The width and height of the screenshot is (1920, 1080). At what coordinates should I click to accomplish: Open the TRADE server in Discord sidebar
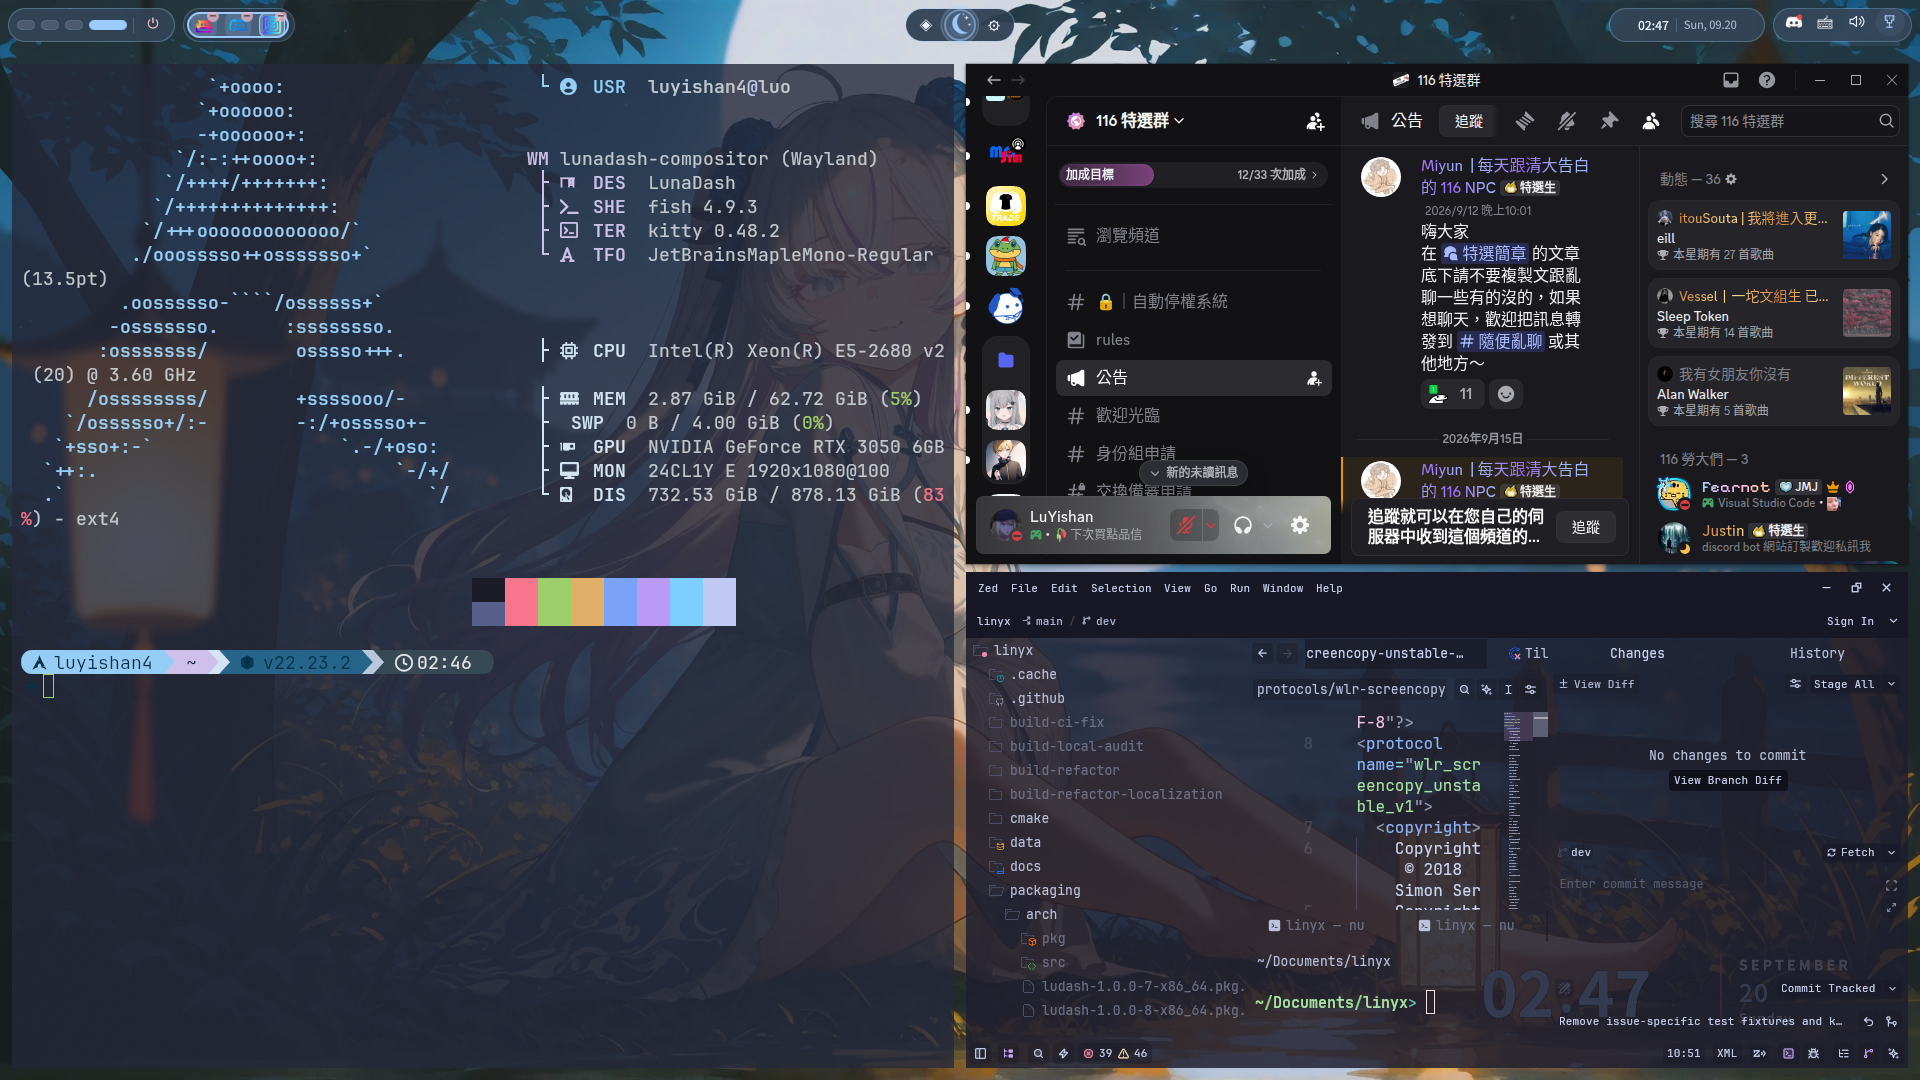(x=1006, y=206)
